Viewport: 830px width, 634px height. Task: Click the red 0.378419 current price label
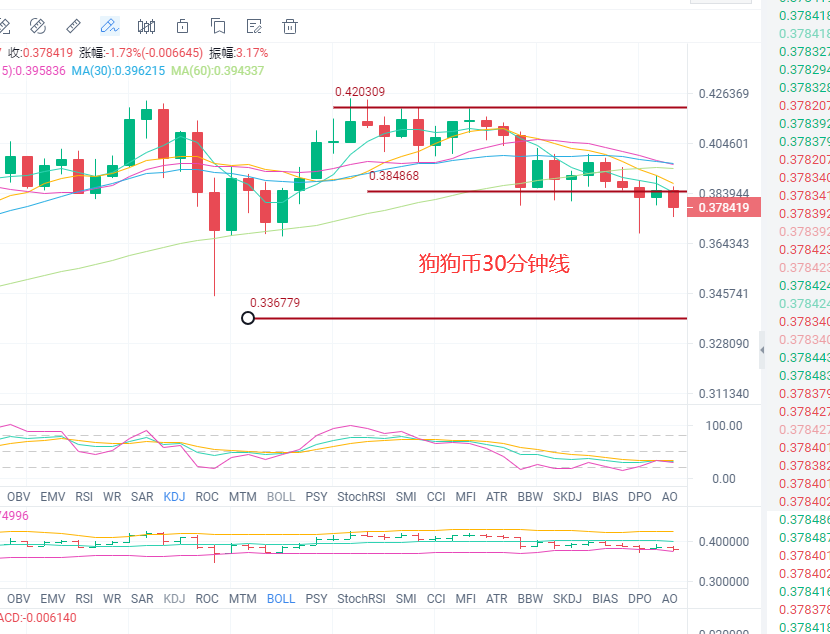pyautogui.click(x=724, y=208)
